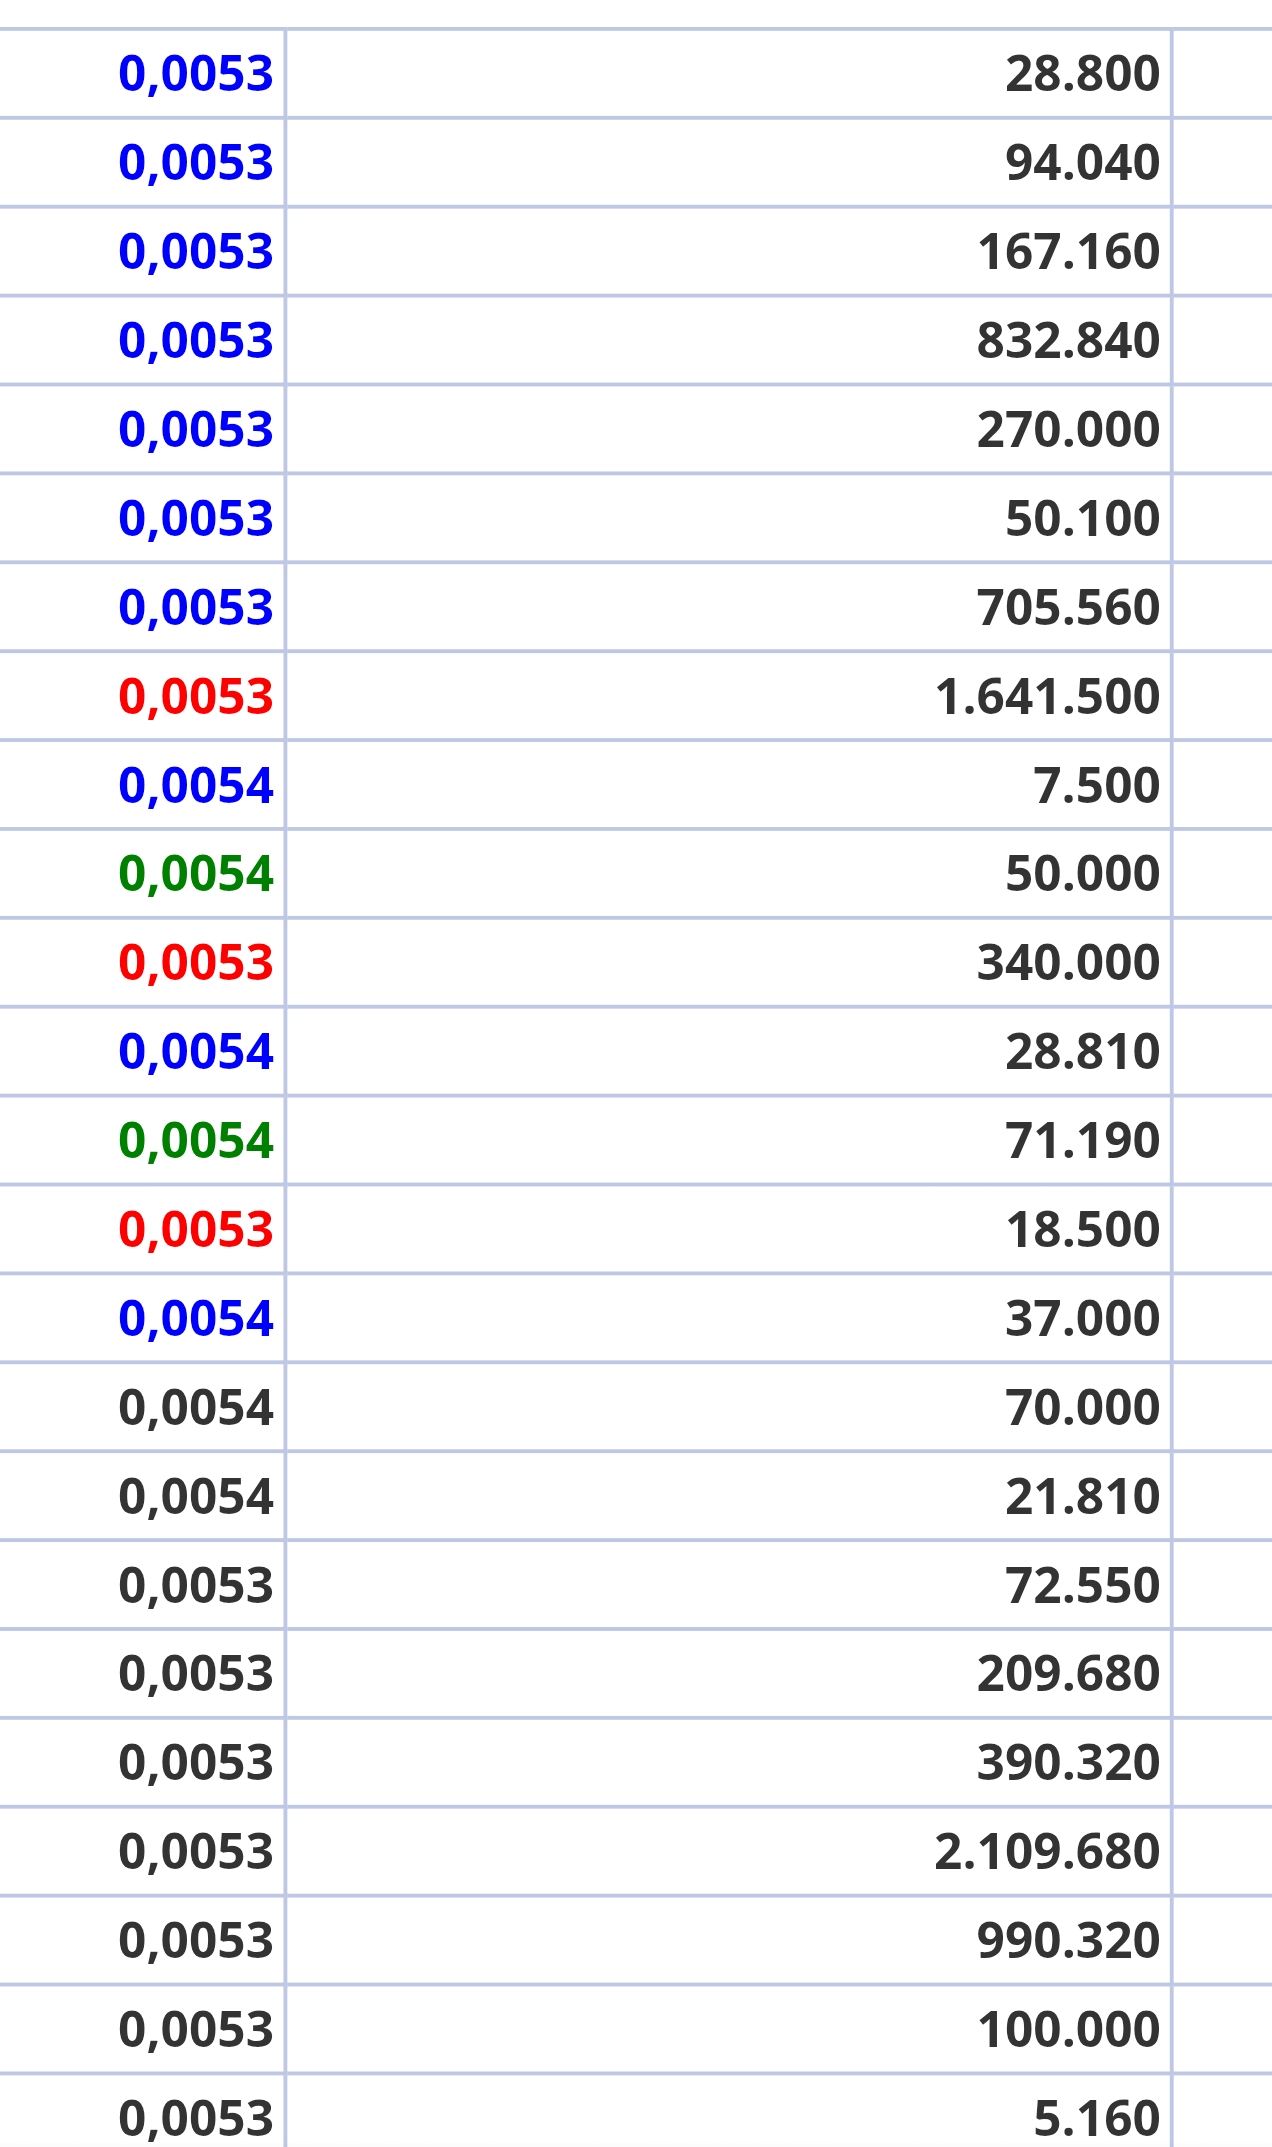The height and width of the screenshot is (2147, 1272).
Task: Click the 72.550 volume cell
Action: coord(1082,1586)
